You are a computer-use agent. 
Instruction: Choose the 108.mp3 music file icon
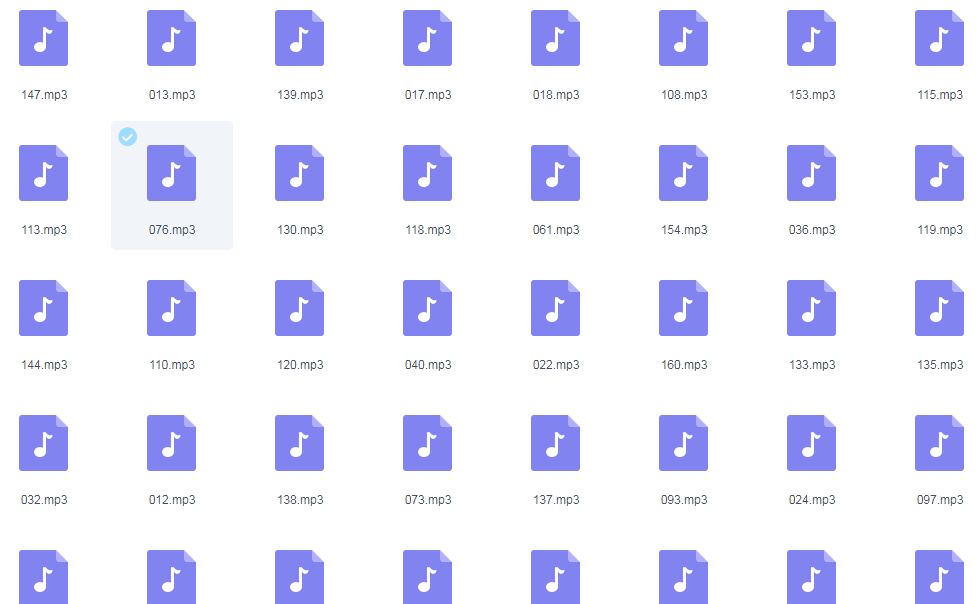[684, 38]
